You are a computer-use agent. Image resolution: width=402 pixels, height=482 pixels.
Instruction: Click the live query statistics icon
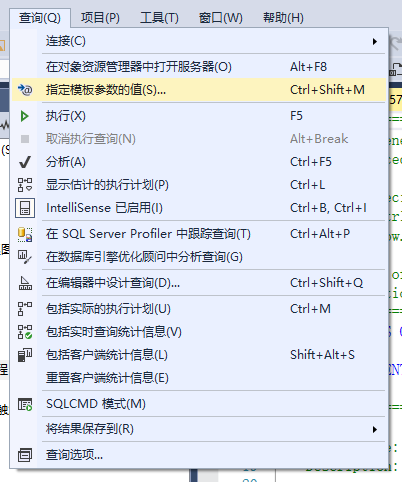25,332
